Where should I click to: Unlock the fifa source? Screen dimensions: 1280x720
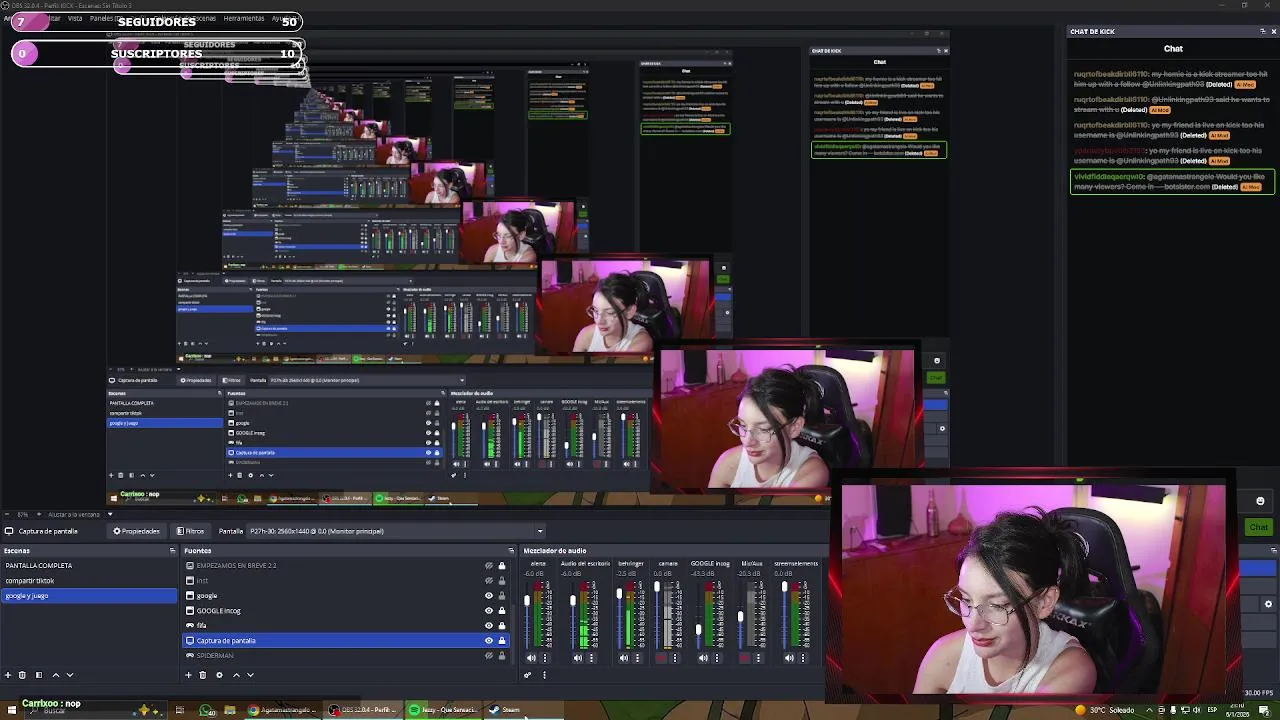(x=502, y=626)
